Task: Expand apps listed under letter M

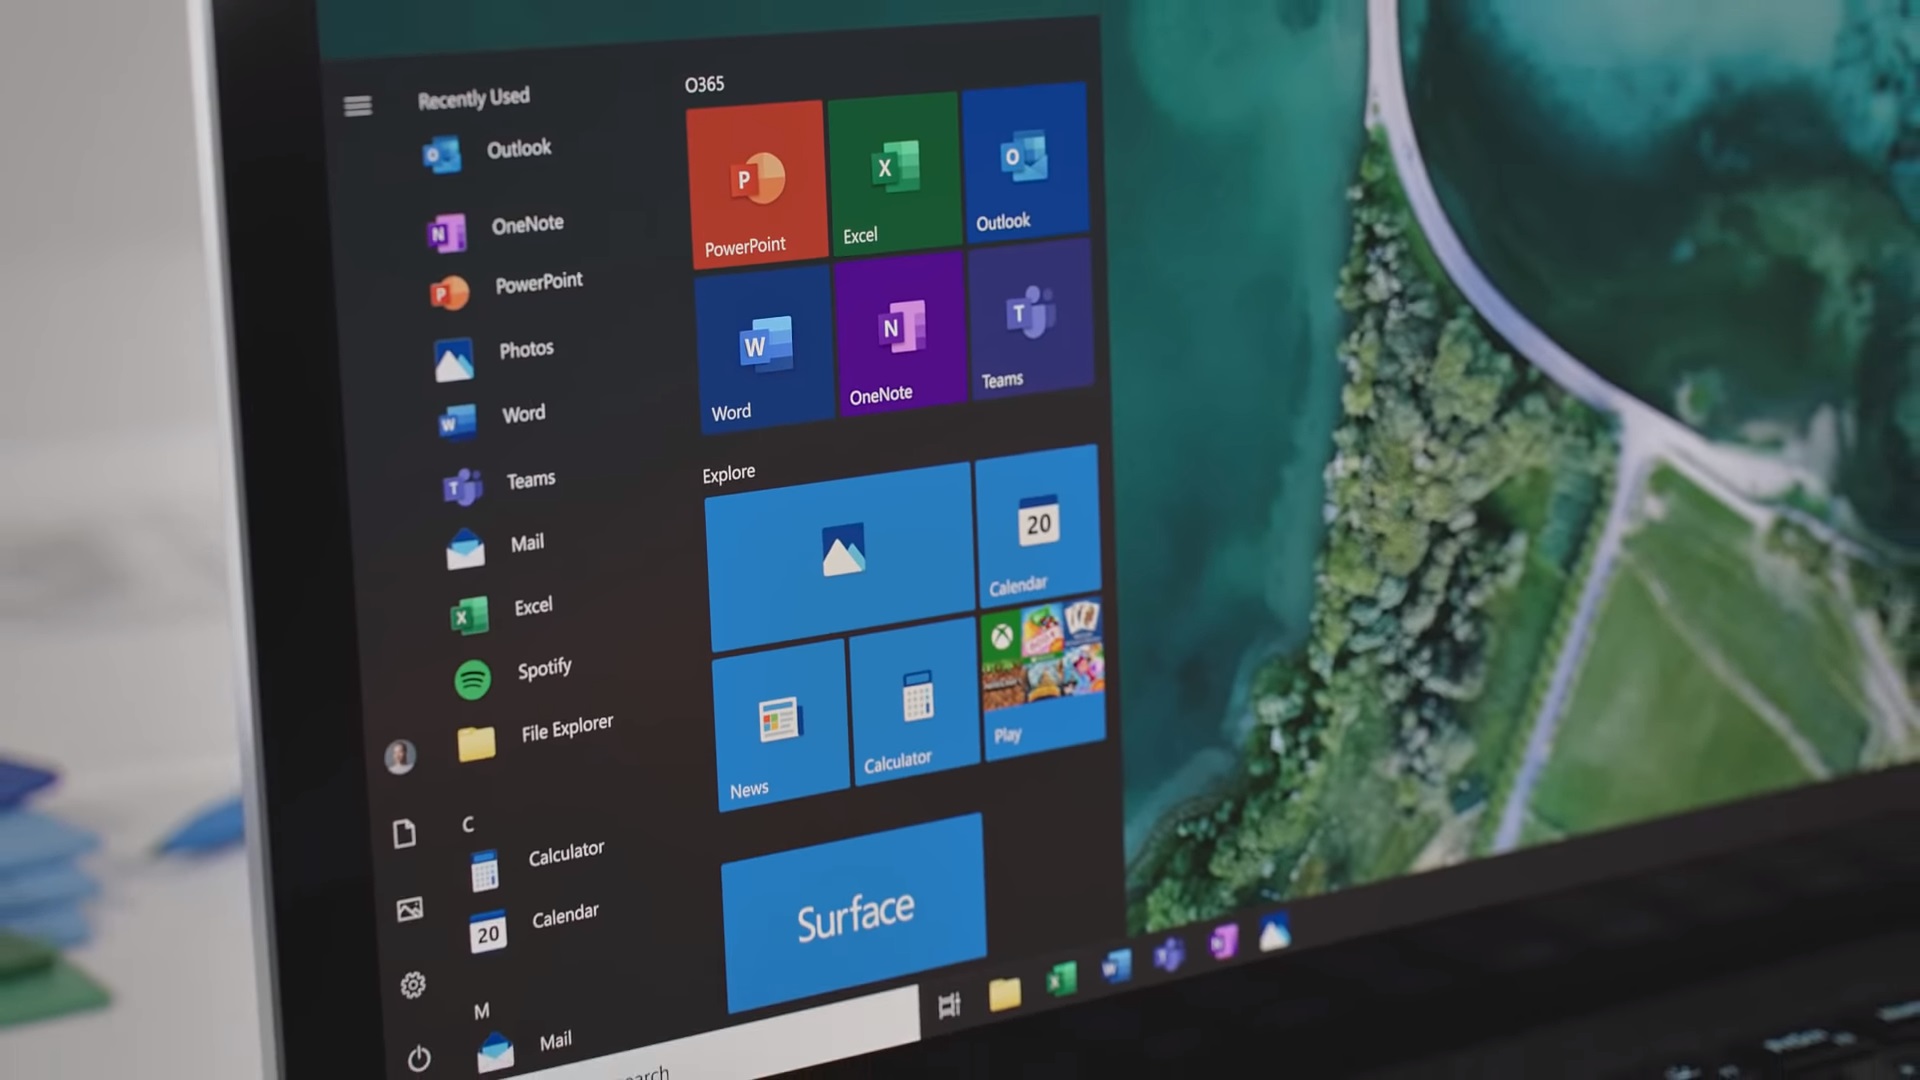Action: click(x=480, y=1009)
